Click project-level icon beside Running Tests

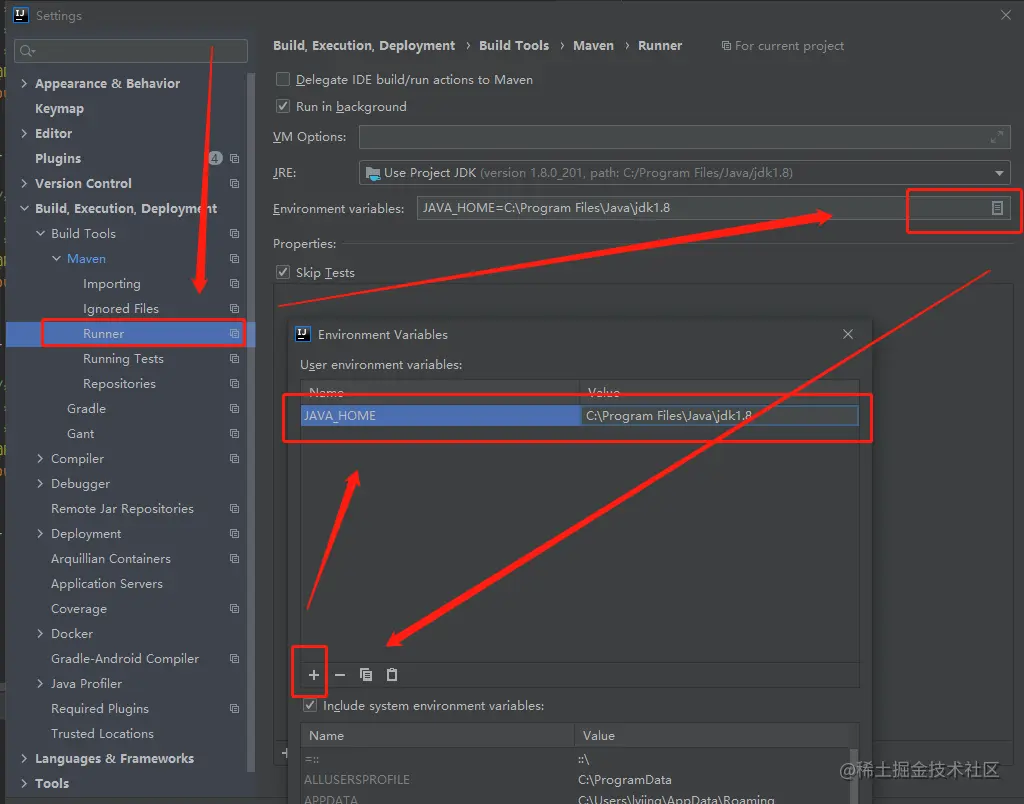tap(234, 359)
